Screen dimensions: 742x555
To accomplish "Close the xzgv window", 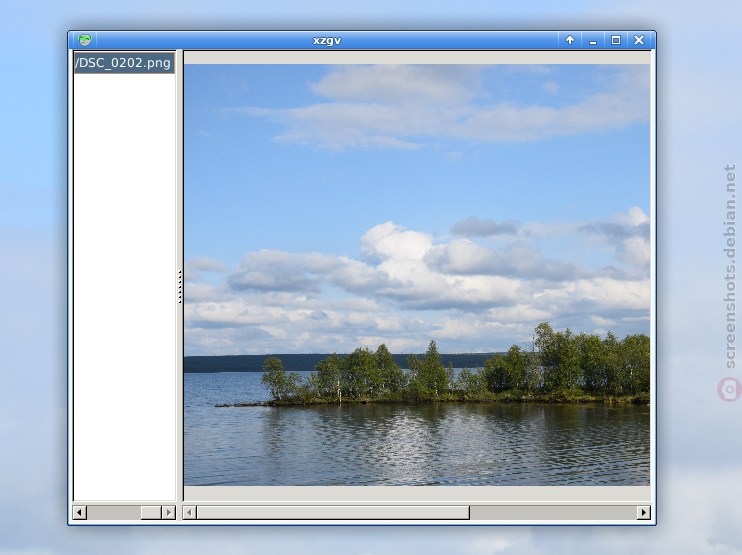I will [x=639, y=40].
